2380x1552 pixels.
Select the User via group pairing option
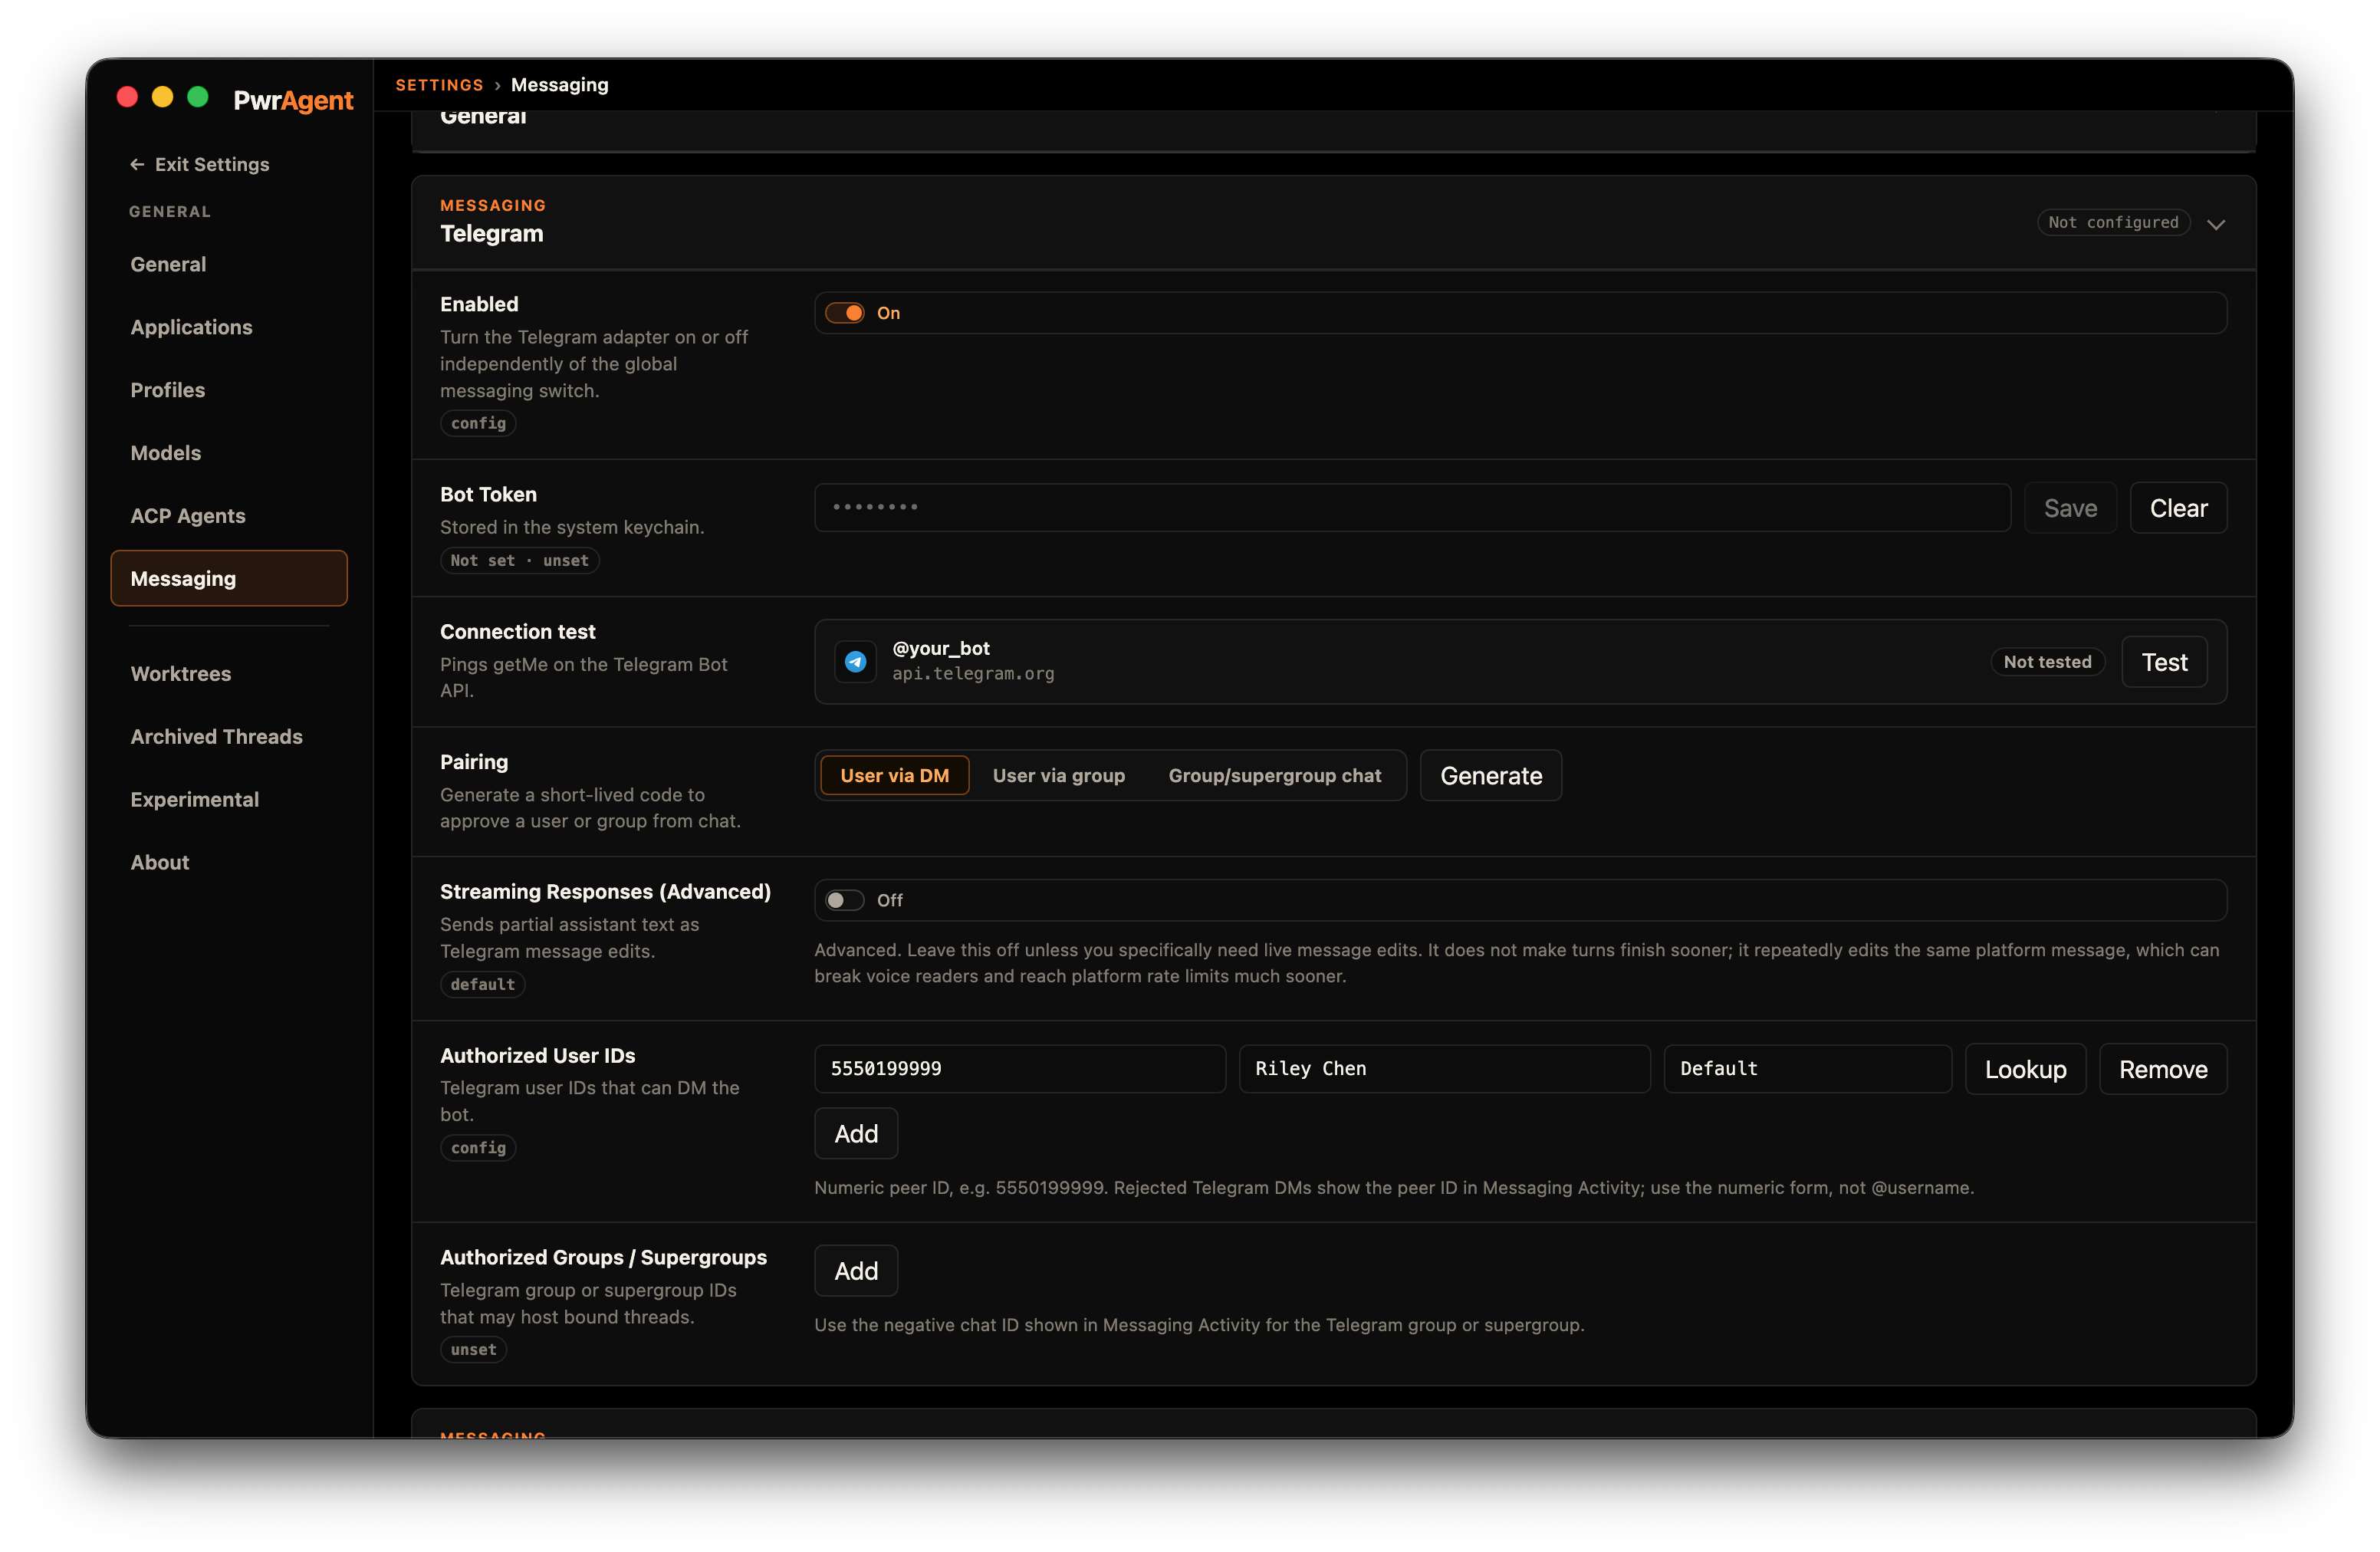(1058, 776)
